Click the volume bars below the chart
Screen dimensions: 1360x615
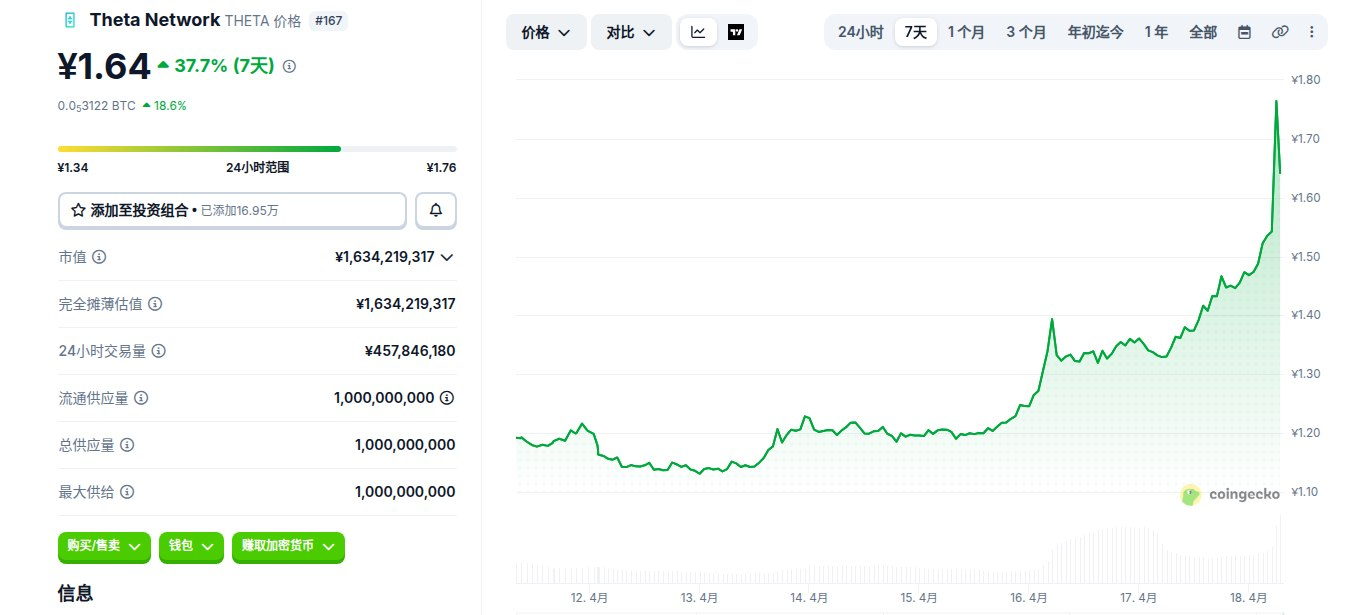pyautogui.click(x=898, y=553)
